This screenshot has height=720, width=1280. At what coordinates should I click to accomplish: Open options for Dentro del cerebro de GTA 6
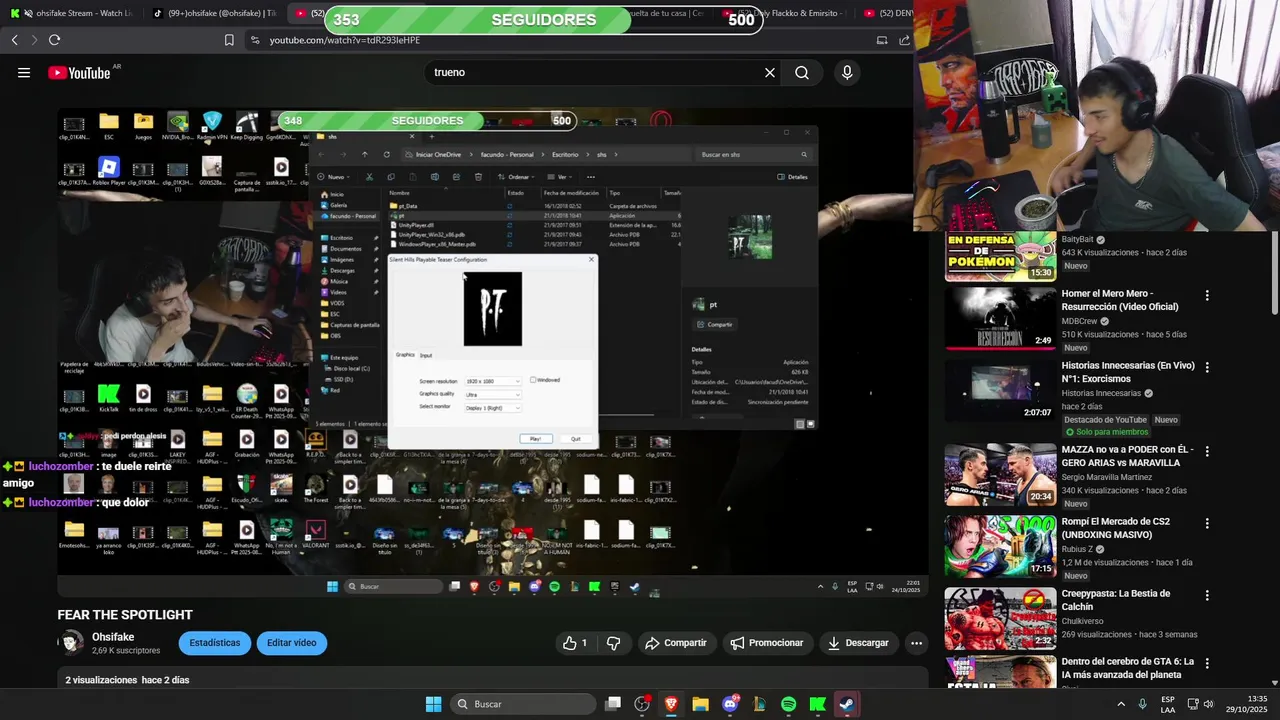click(1207, 663)
